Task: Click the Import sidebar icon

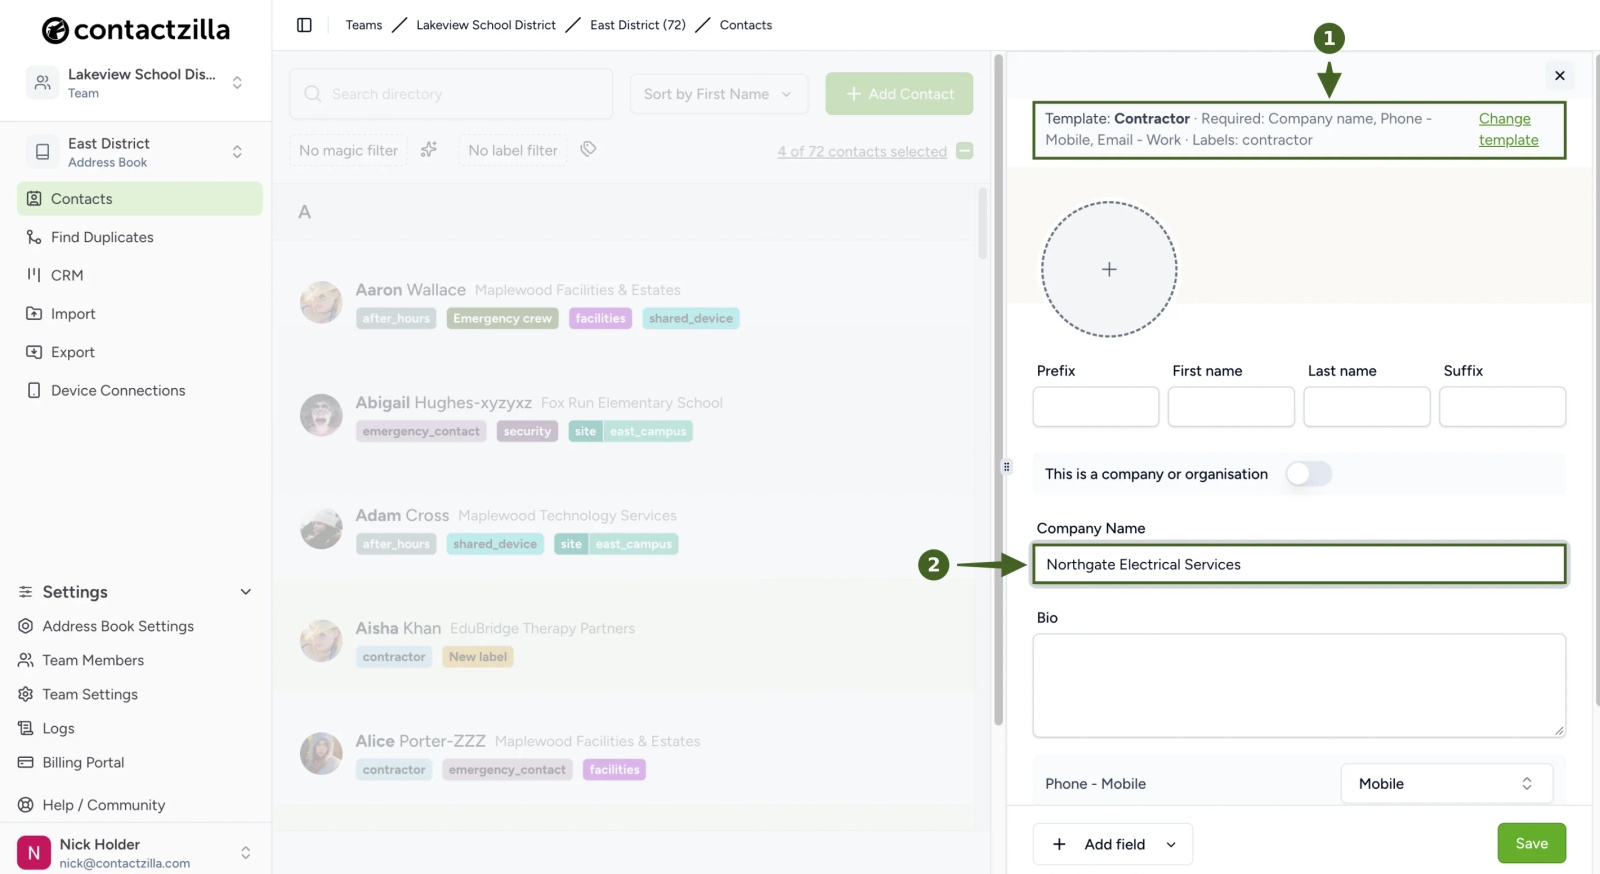Action: click(34, 314)
